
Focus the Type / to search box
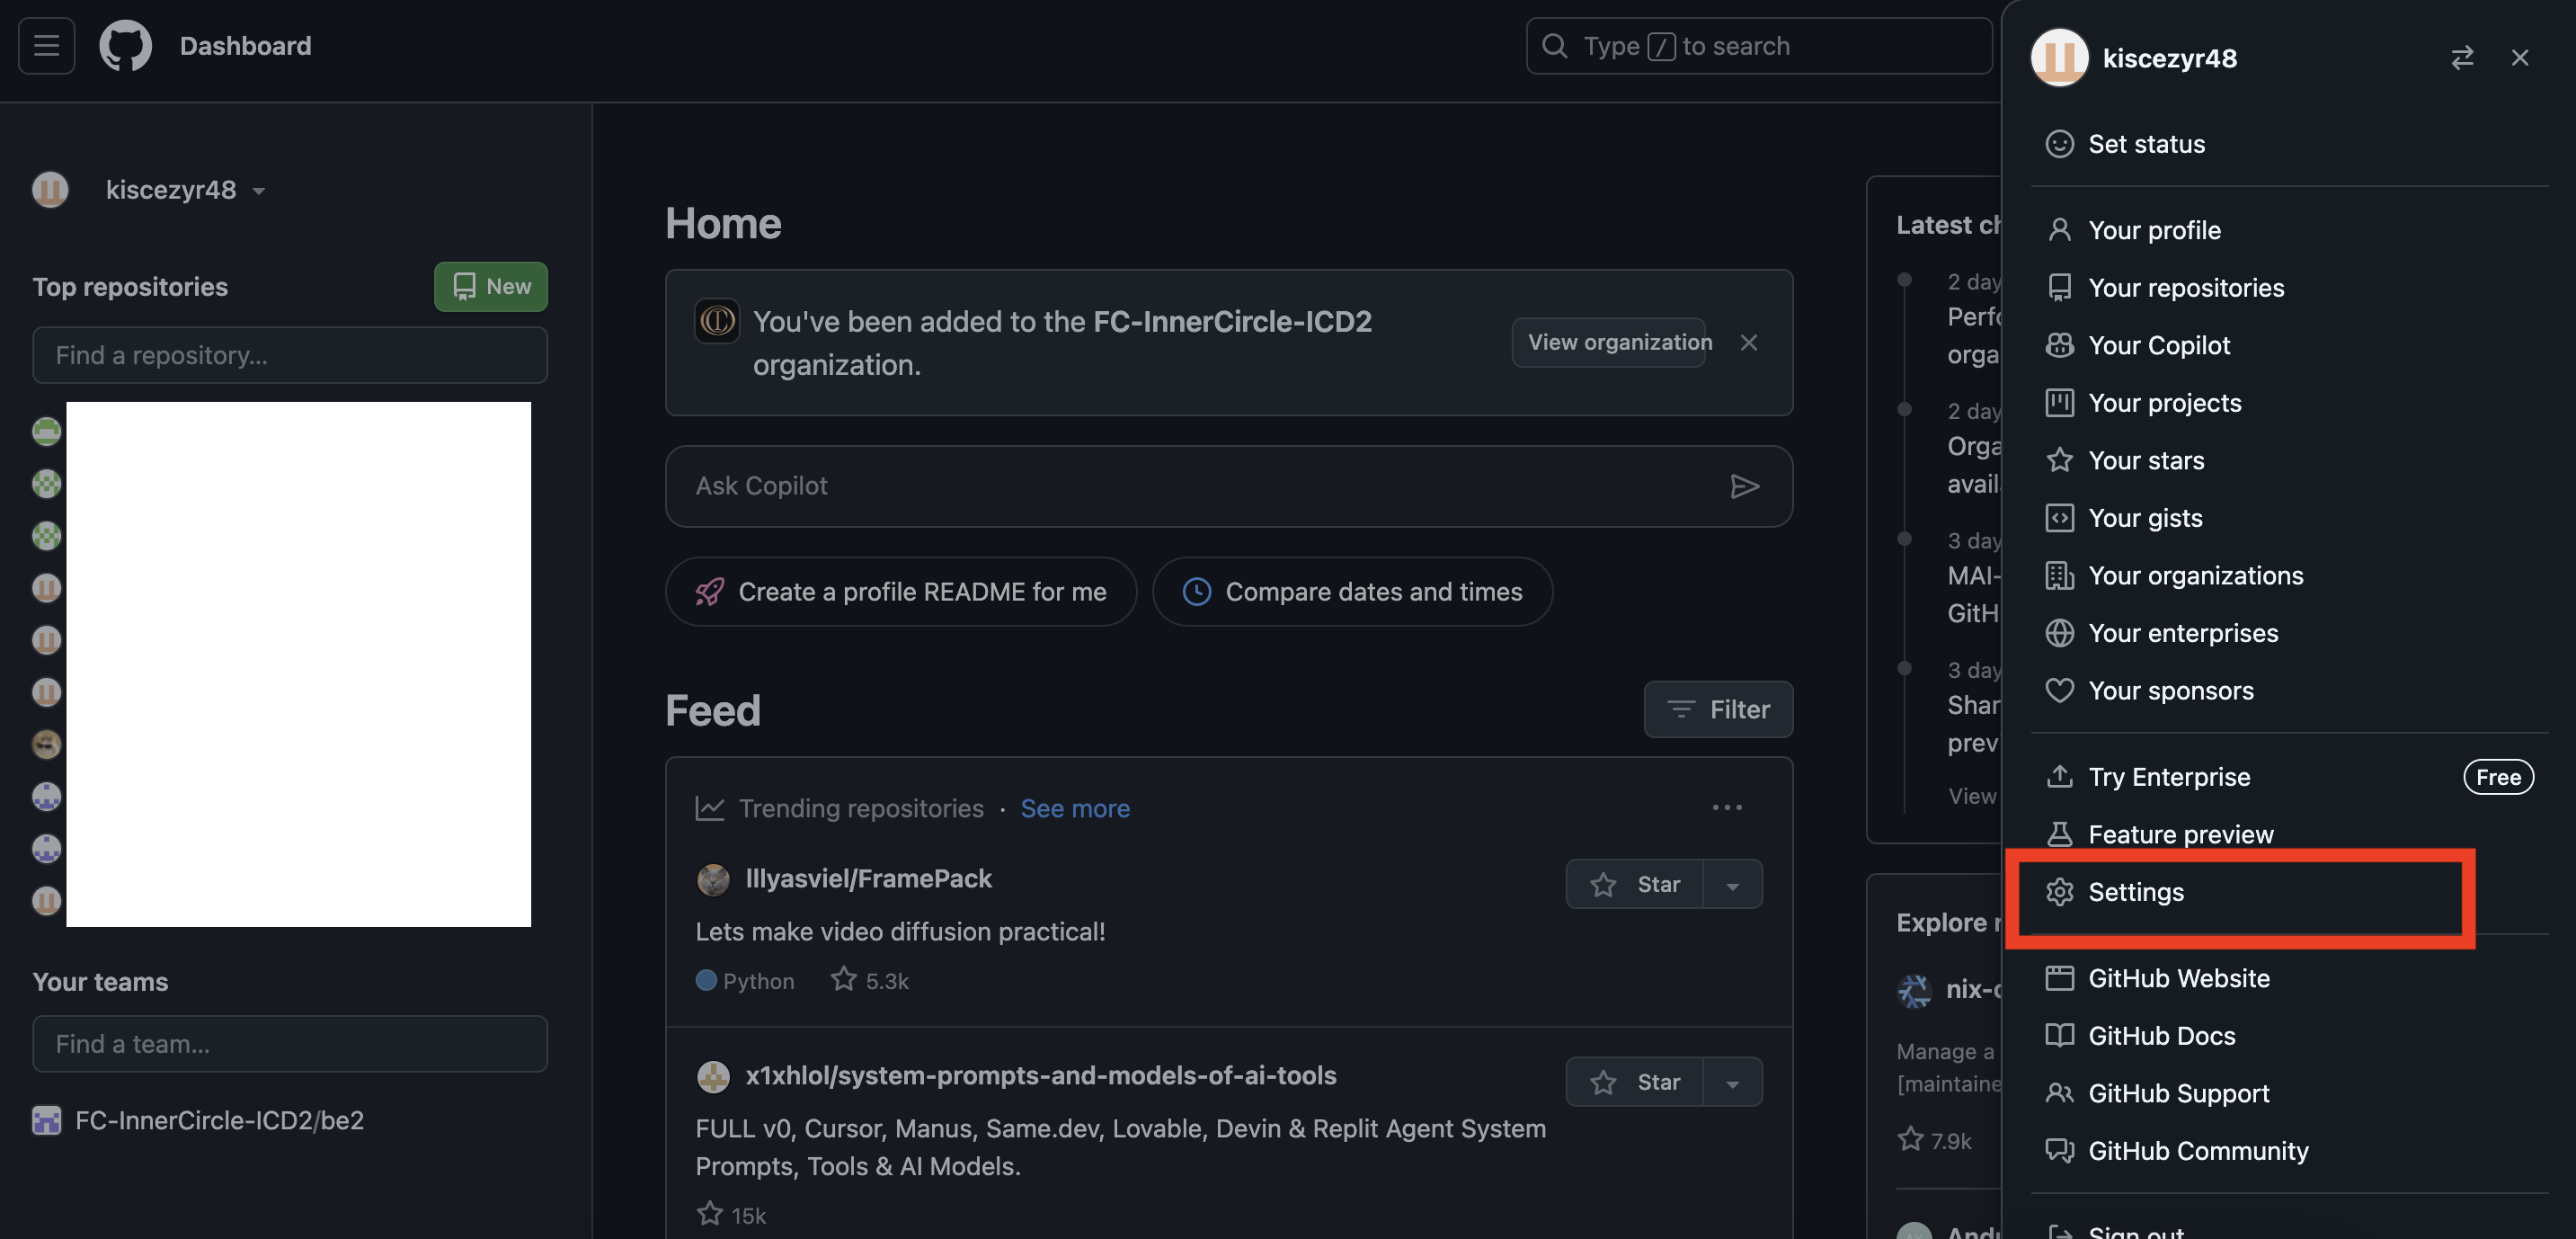click(x=1759, y=46)
